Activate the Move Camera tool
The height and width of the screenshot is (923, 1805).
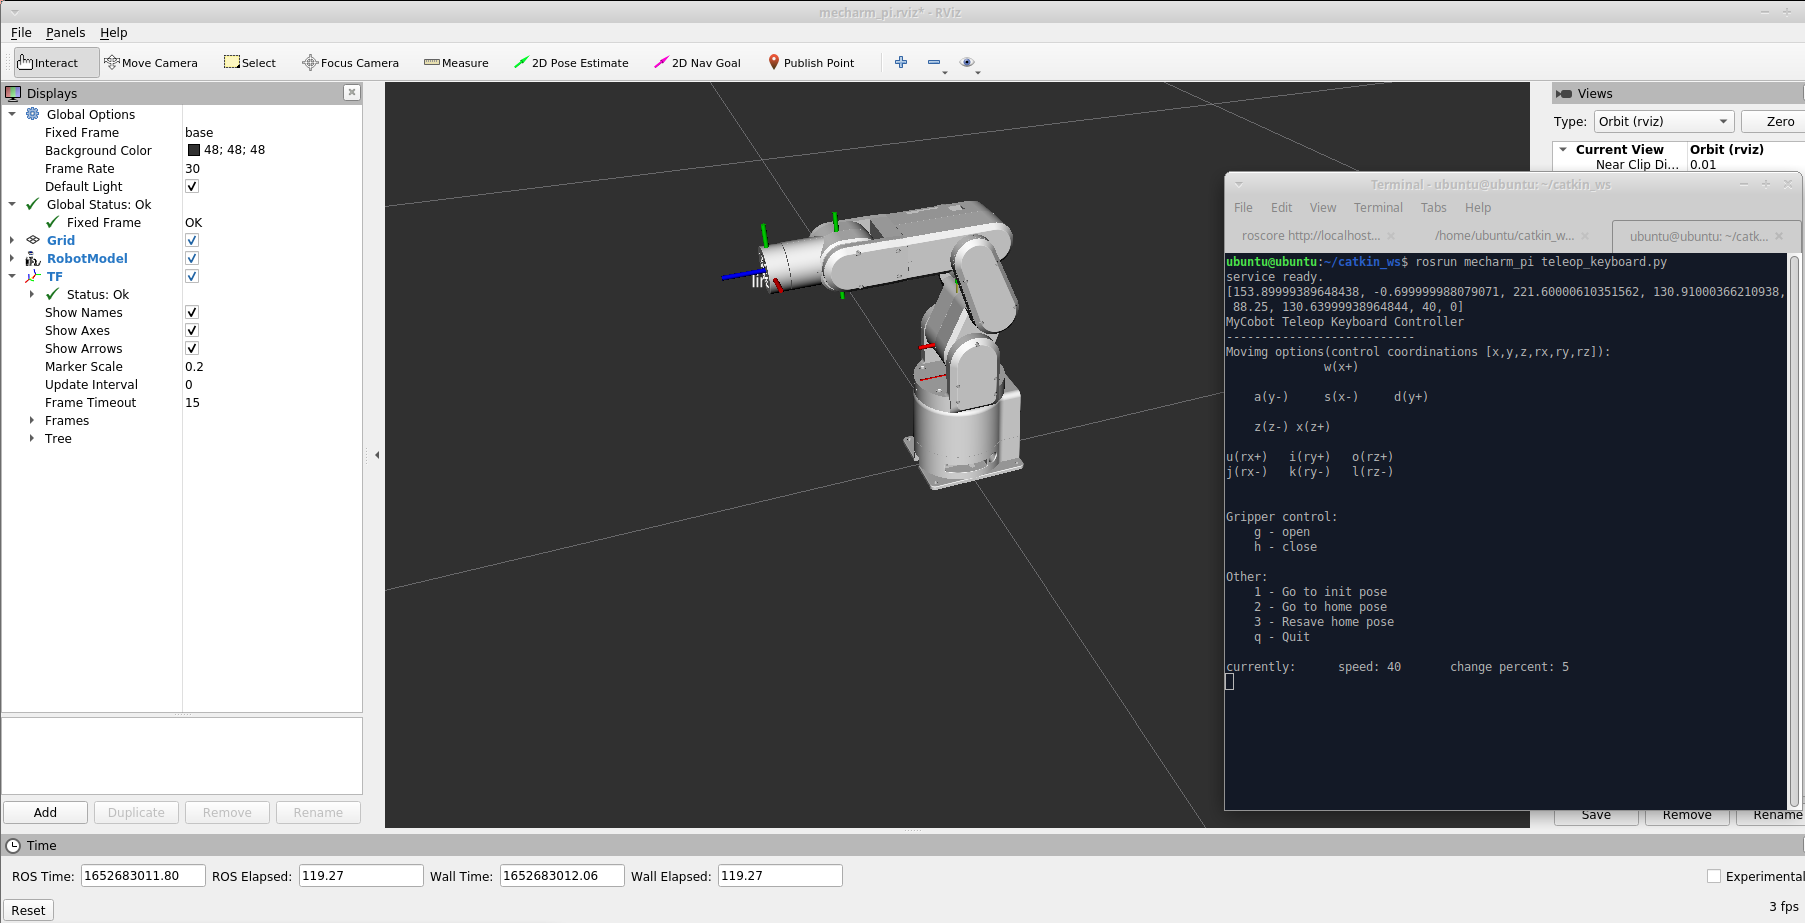(151, 63)
